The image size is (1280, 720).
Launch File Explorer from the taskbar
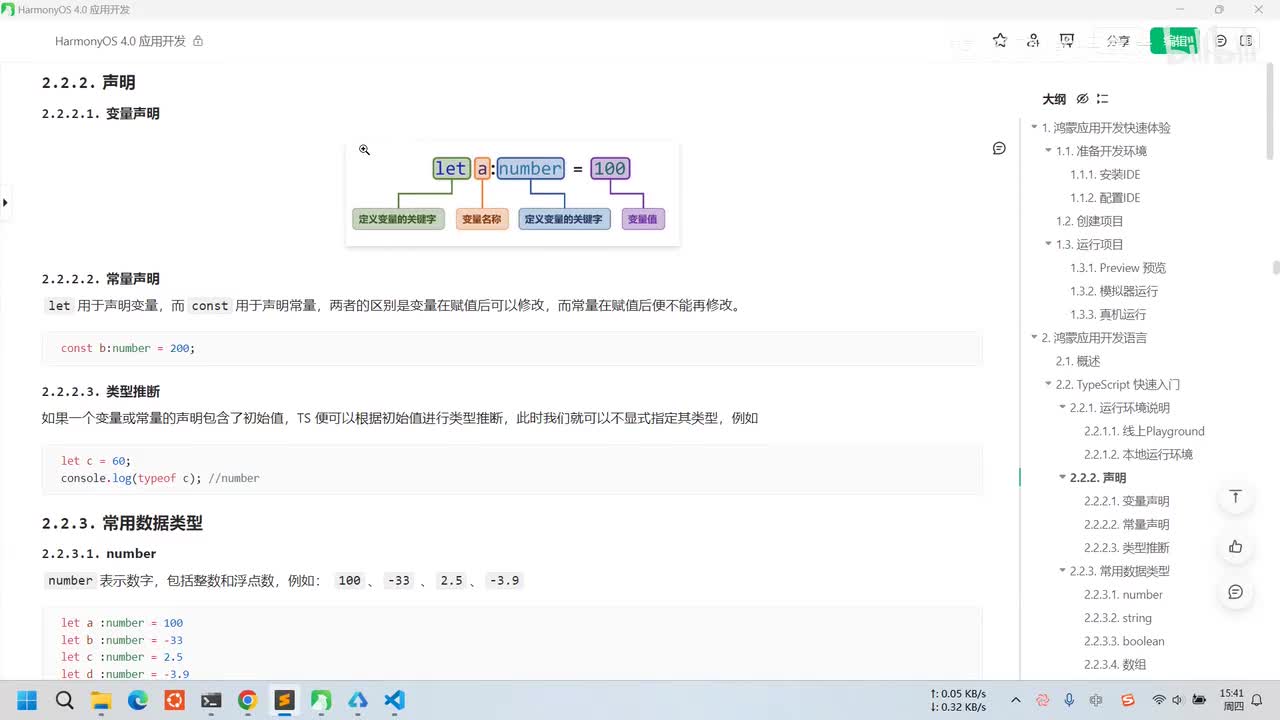(101, 700)
